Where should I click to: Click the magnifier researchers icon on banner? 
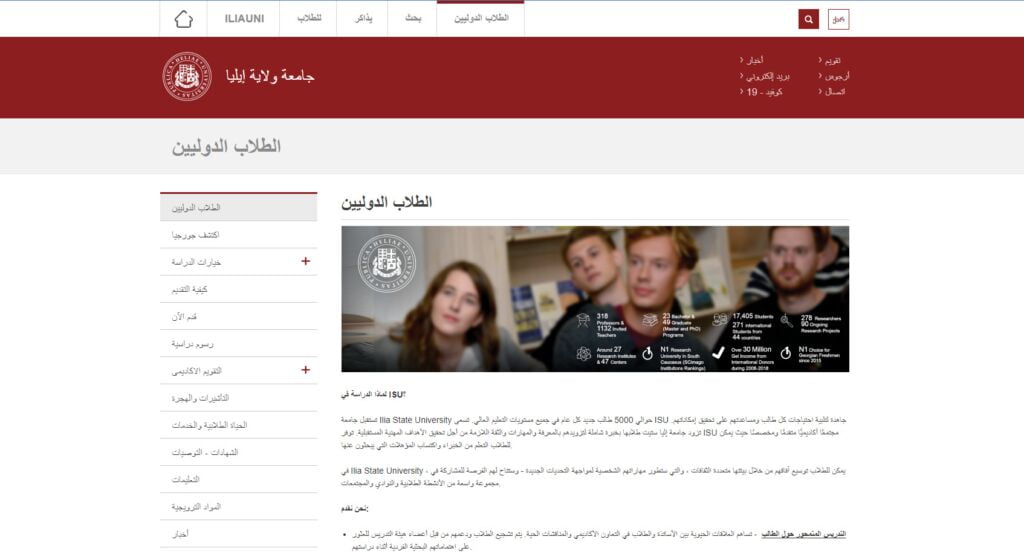(786, 321)
